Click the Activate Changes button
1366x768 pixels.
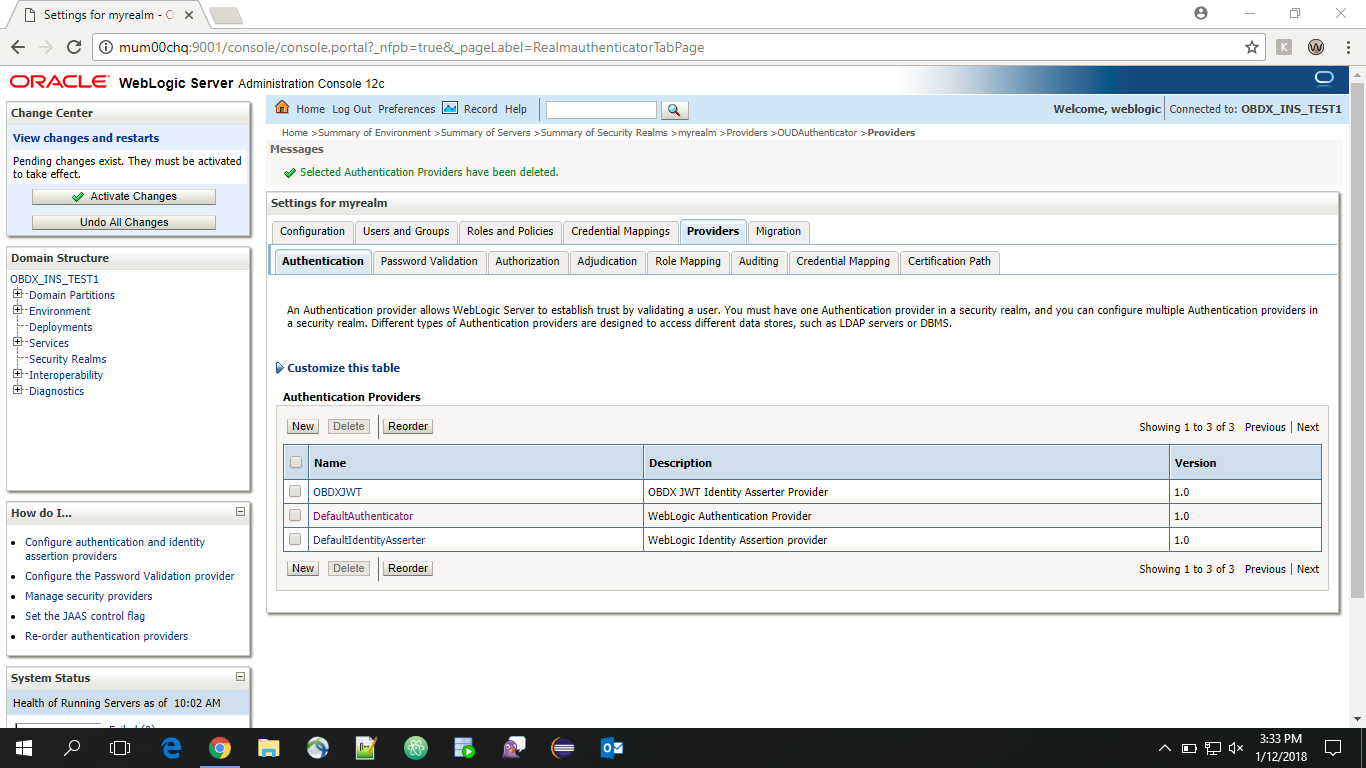(124, 197)
